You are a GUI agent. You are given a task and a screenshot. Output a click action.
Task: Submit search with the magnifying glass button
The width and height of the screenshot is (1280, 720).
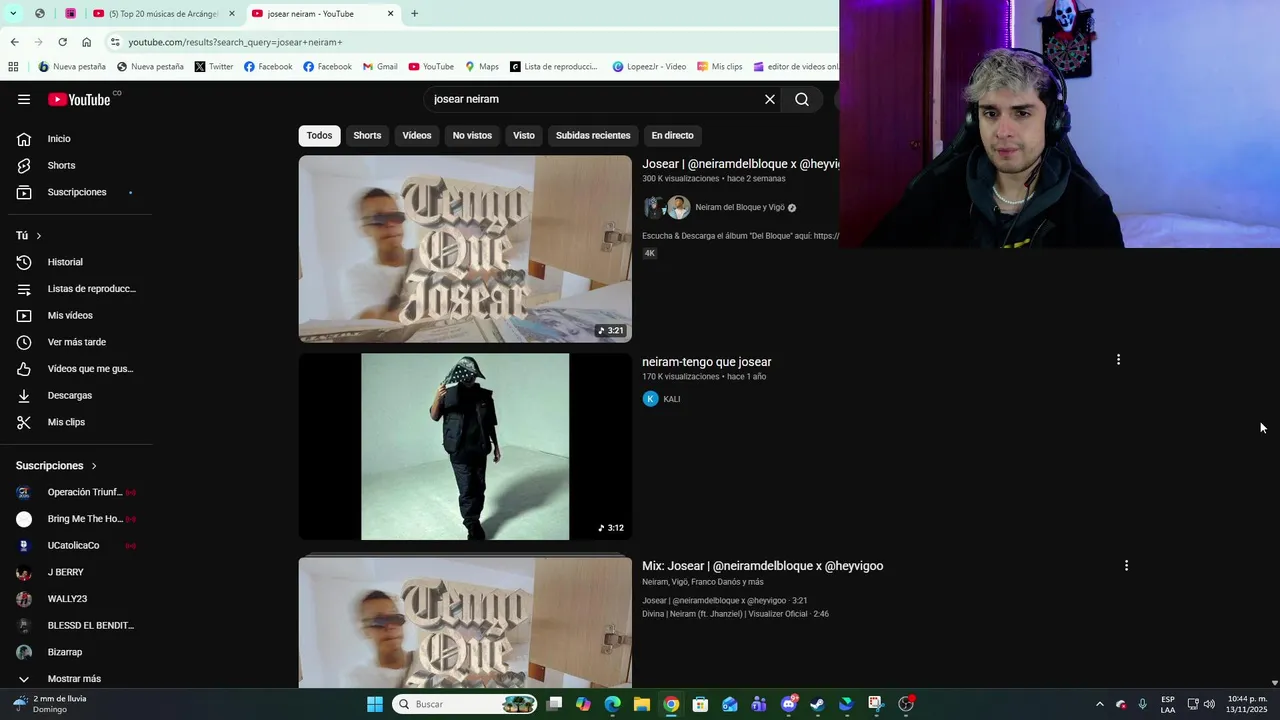pos(802,99)
